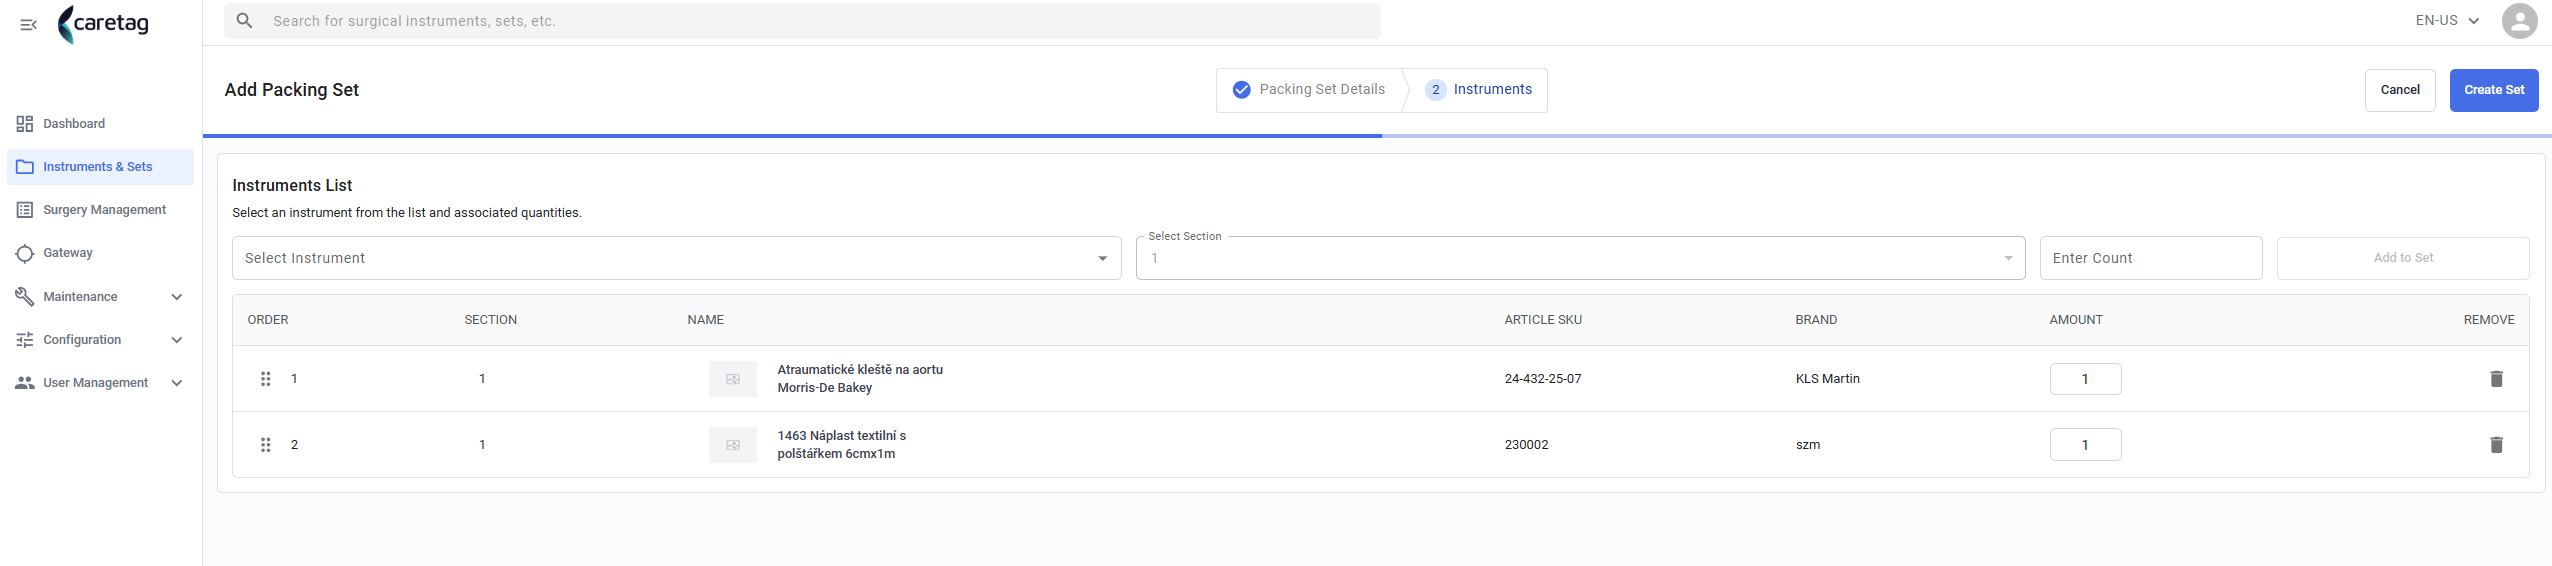Click the SECTION column header
2552x566 pixels.
click(490, 320)
